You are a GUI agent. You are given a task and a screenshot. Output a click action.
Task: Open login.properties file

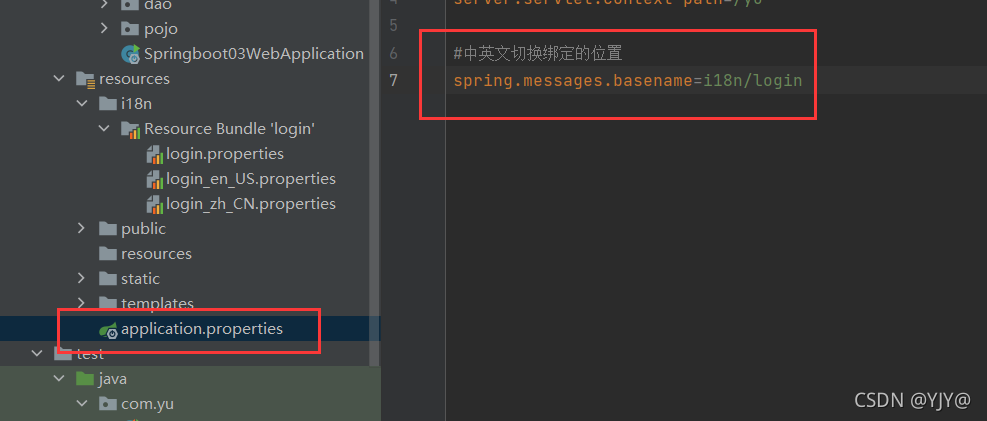225,154
